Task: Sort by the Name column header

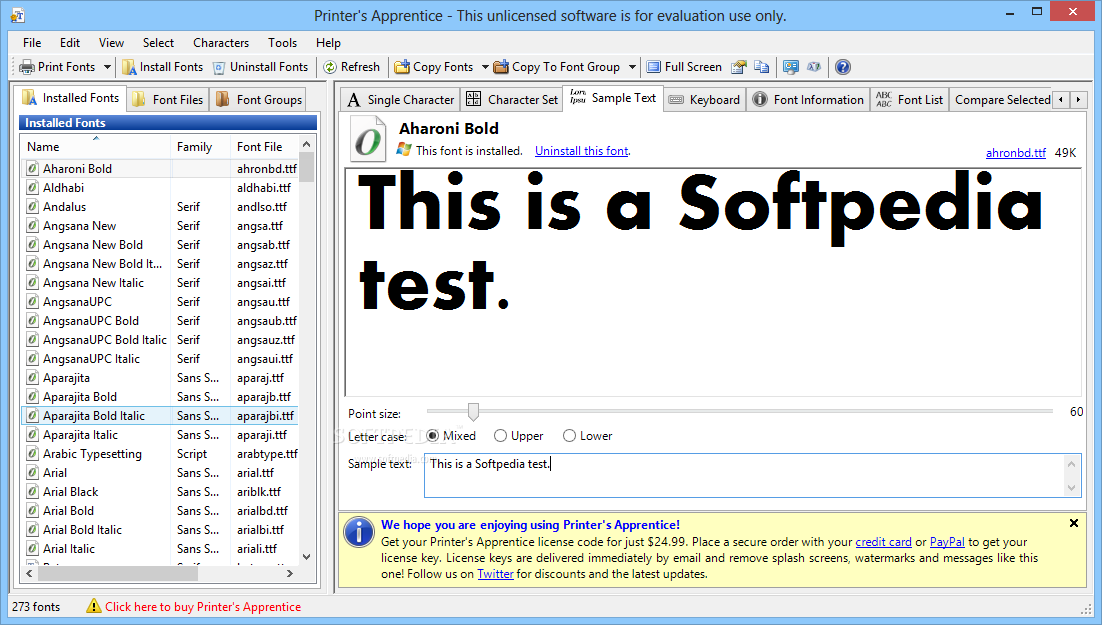Action: (x=95, y=146)
